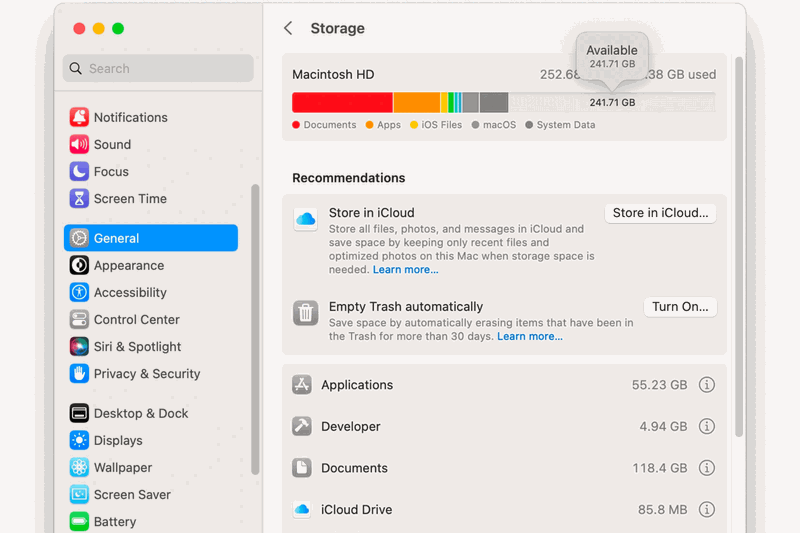Viewport: 800px width, 533px height.
Task: Click the General gear icon
Action: 79,238
